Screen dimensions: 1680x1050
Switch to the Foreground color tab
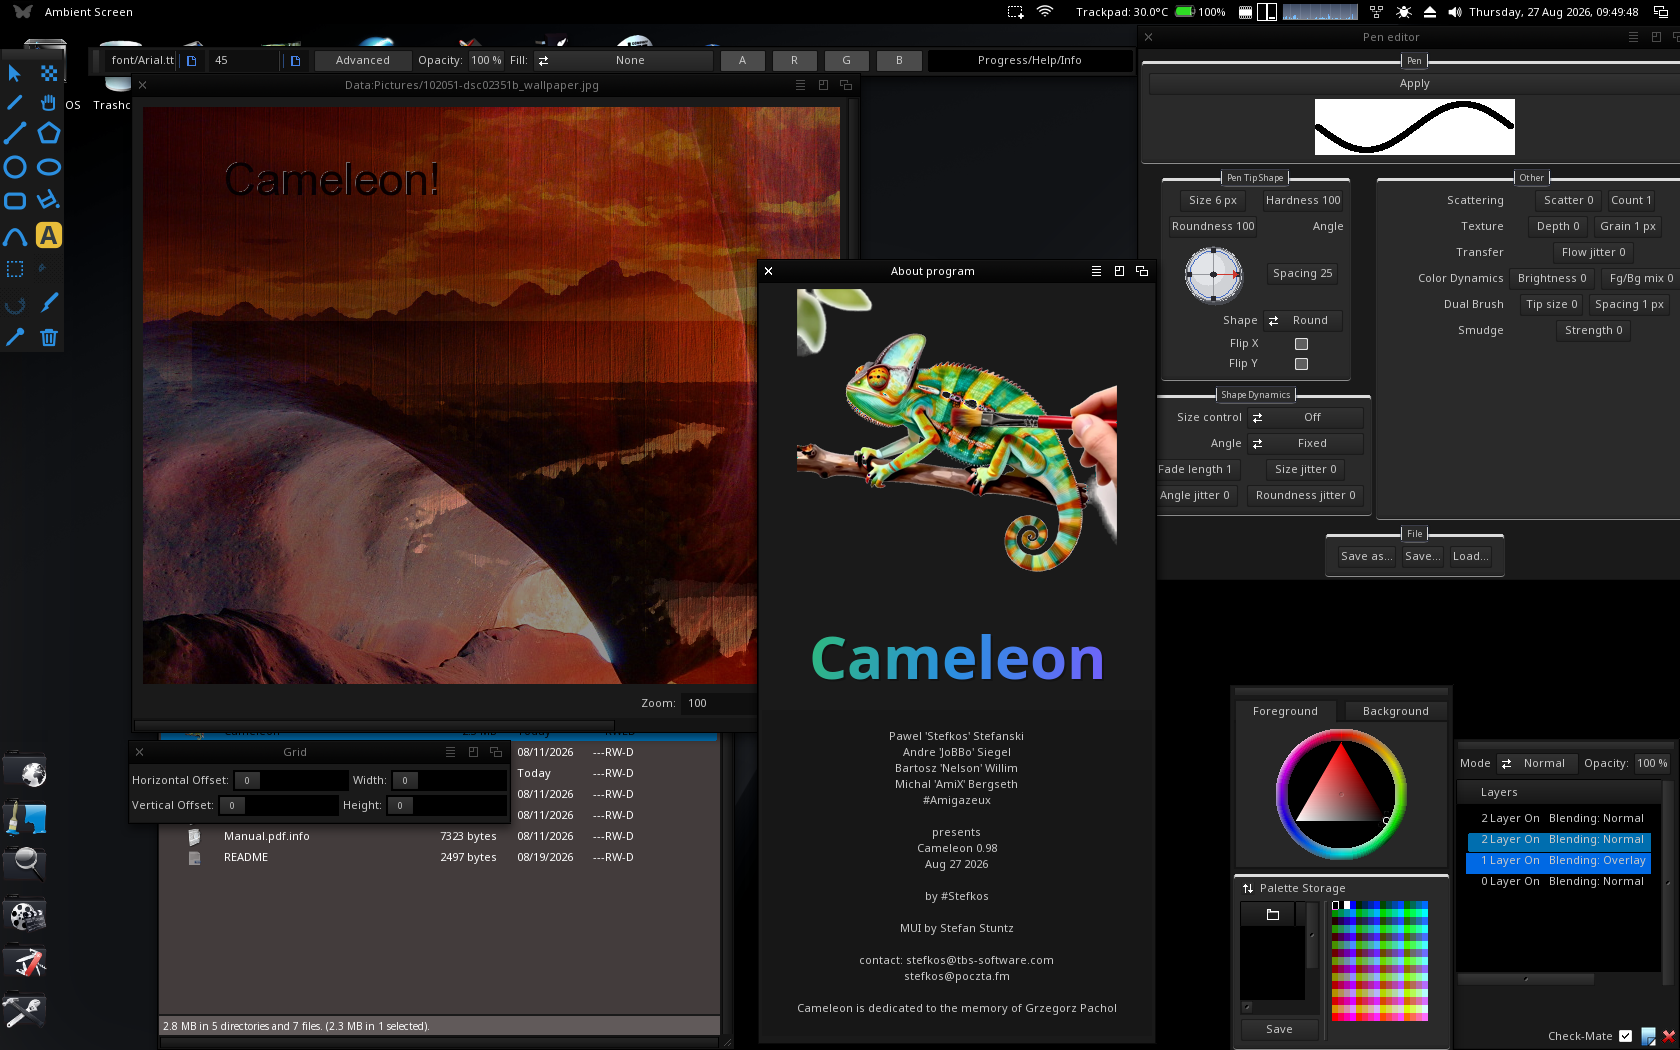(1285, 711)
